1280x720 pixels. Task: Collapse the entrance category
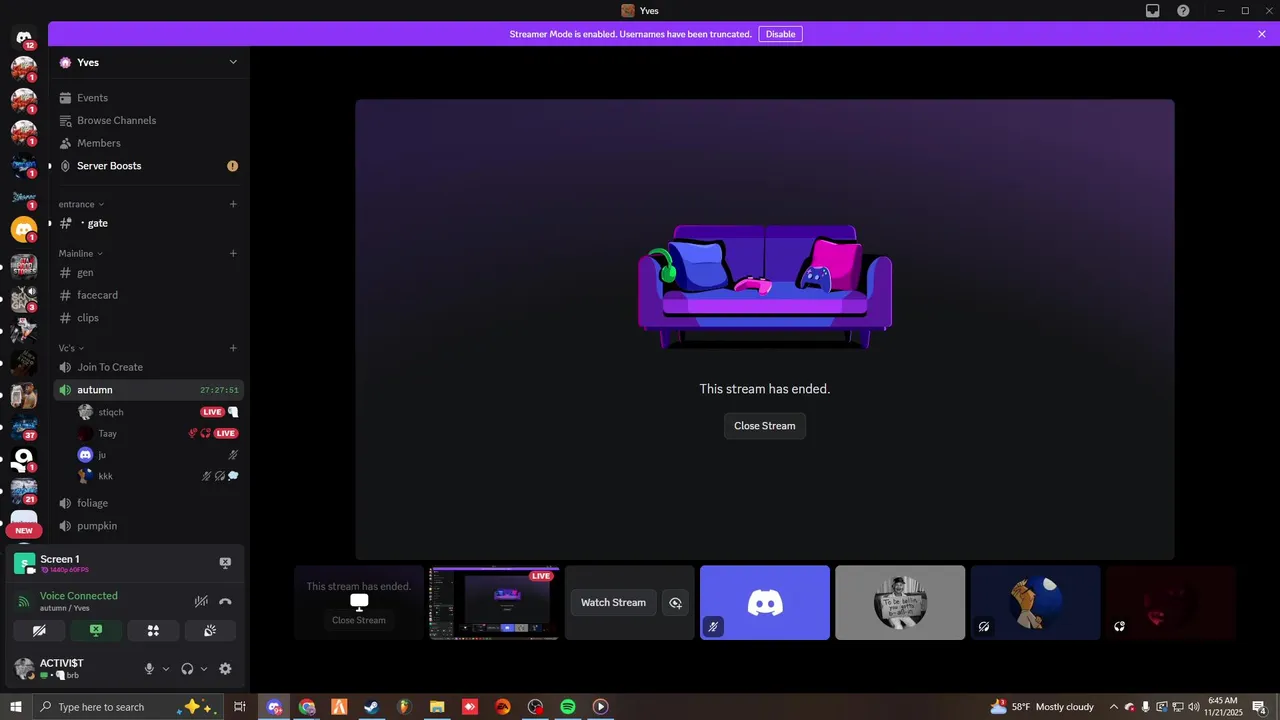(x=81, y=204)
